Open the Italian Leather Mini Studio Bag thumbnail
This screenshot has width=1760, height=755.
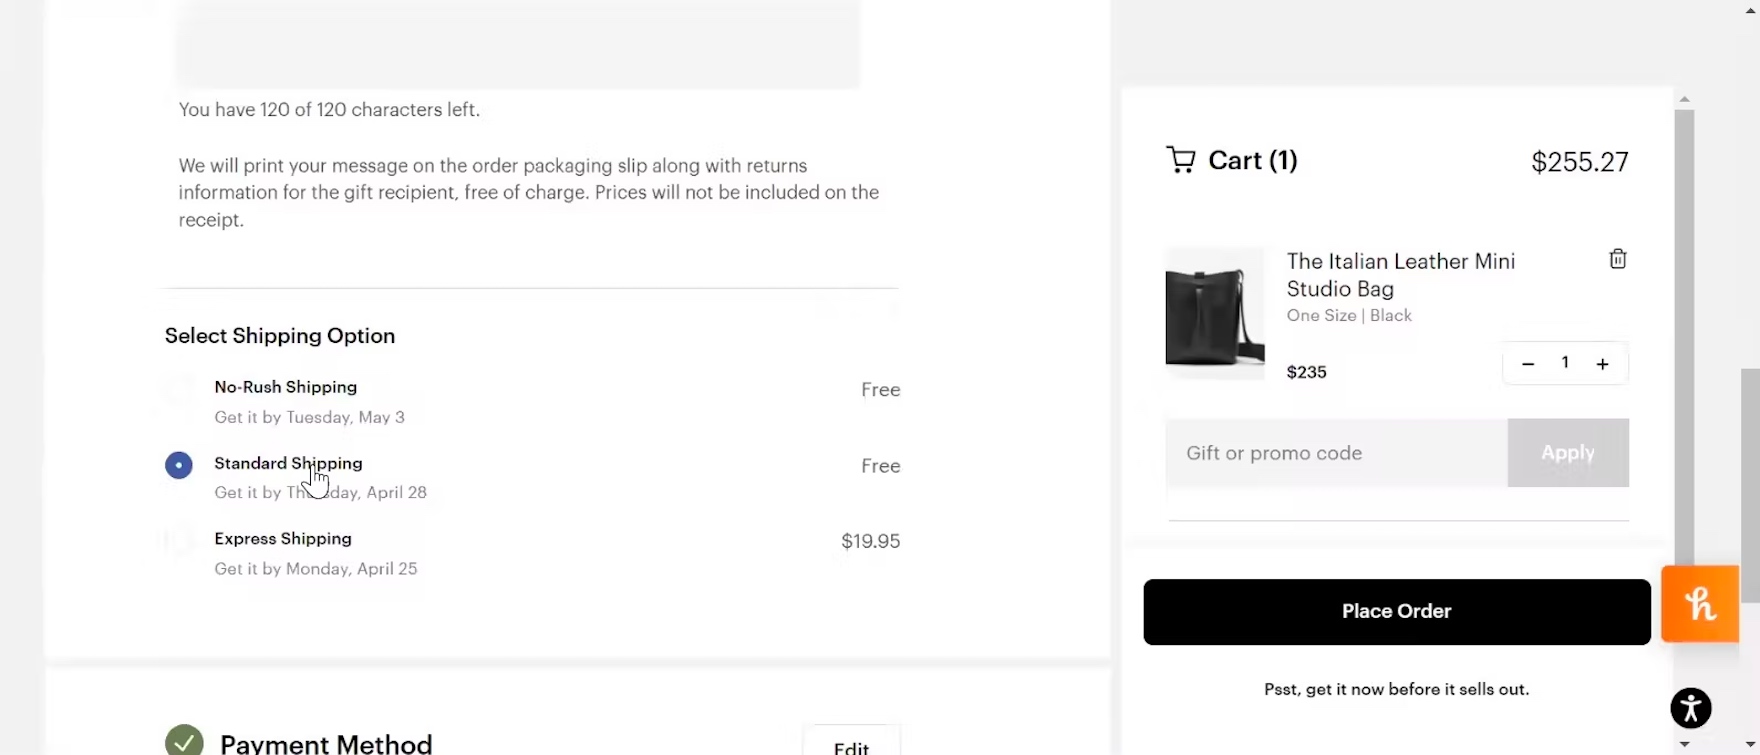coord(1215,313)
